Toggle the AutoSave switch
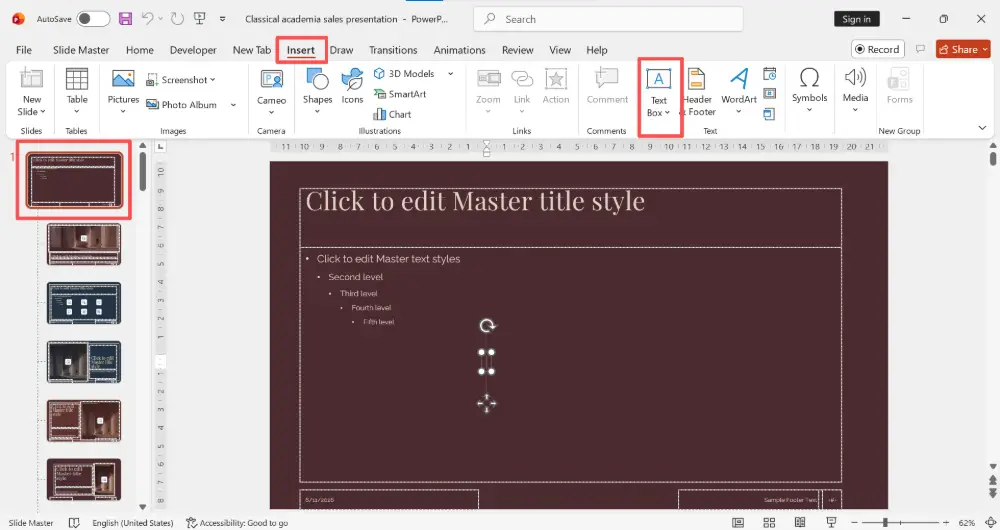 [x=92, y=18]
